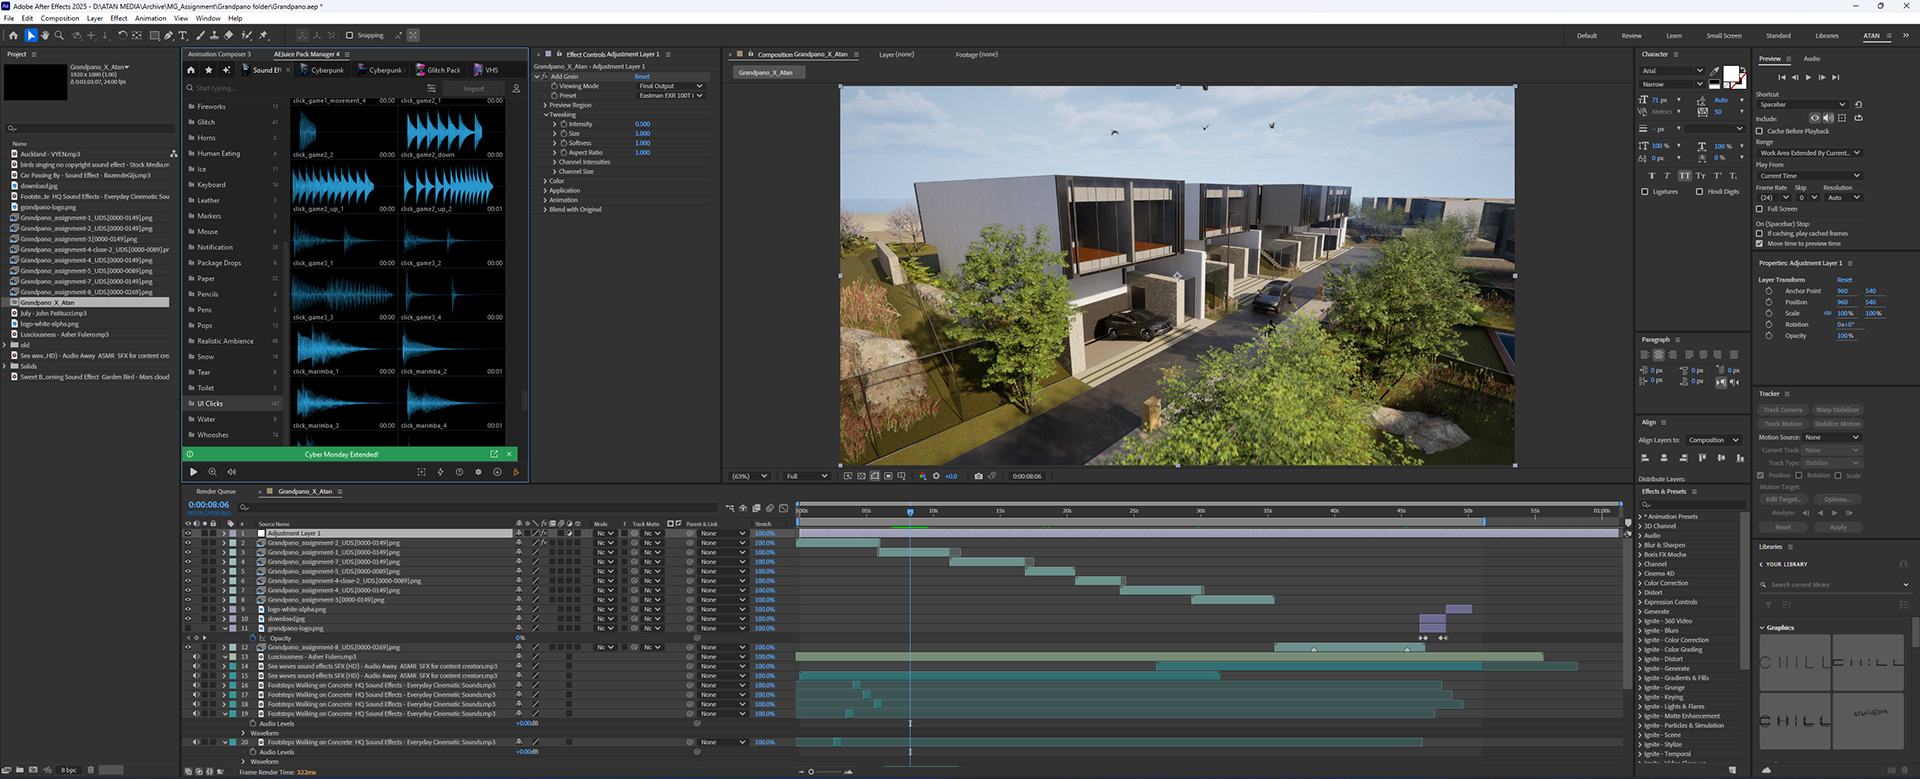
Task: Click the Import button in AEJuice
Action: [474, 88]
